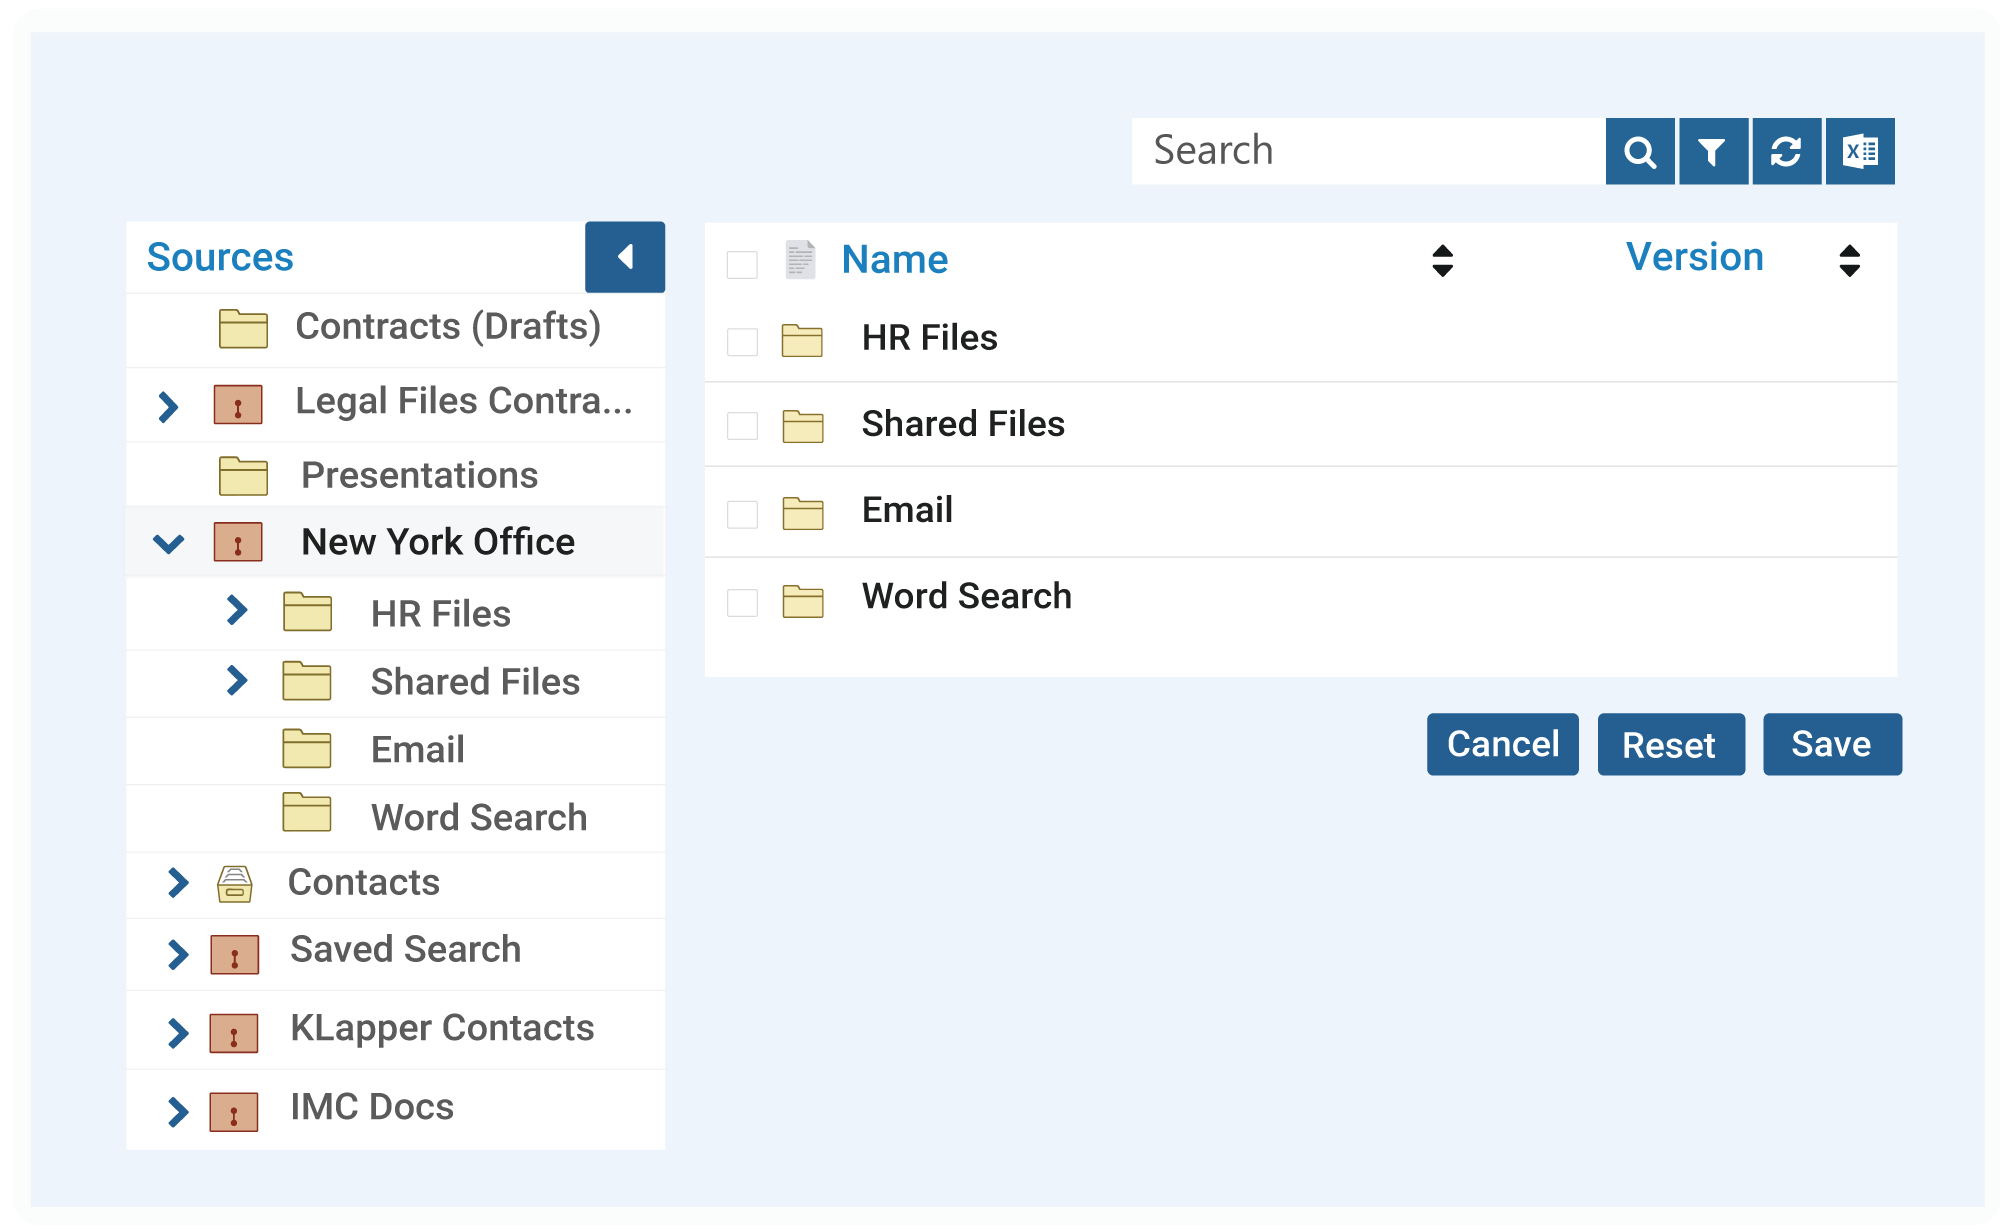Click the KLapper Contacts cabinet icon
This screenshot has height=1228, width=2000.
click(x=234, y=1033)
